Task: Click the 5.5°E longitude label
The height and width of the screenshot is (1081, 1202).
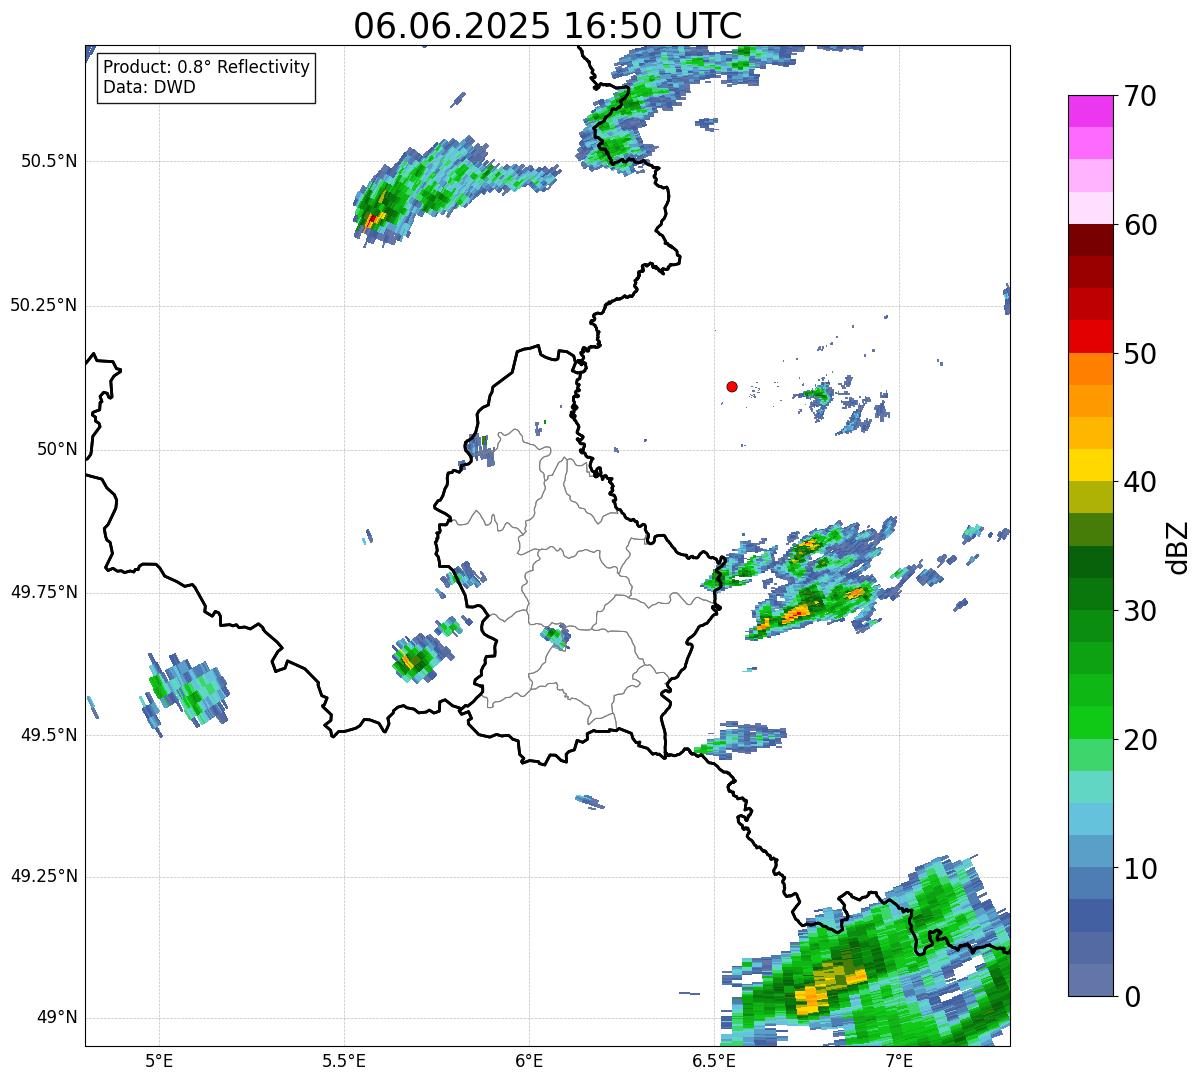Action: (x=344, y=1060)
